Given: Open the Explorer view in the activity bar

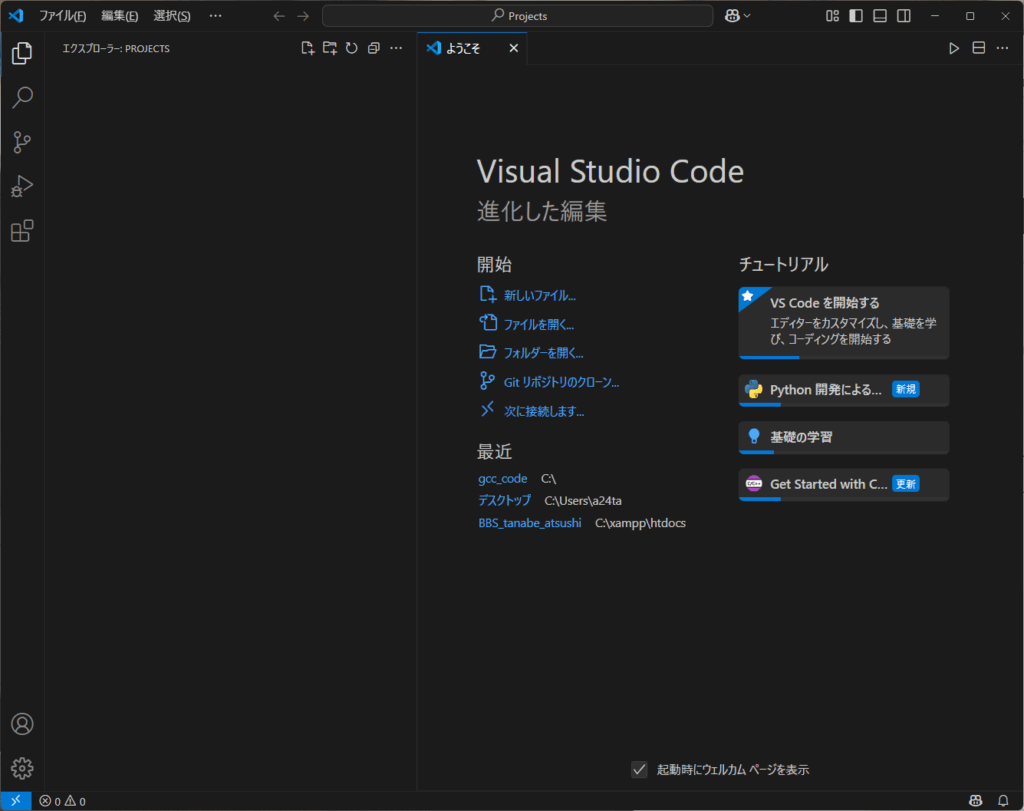Looking at the screenshot, I should 22,53.
